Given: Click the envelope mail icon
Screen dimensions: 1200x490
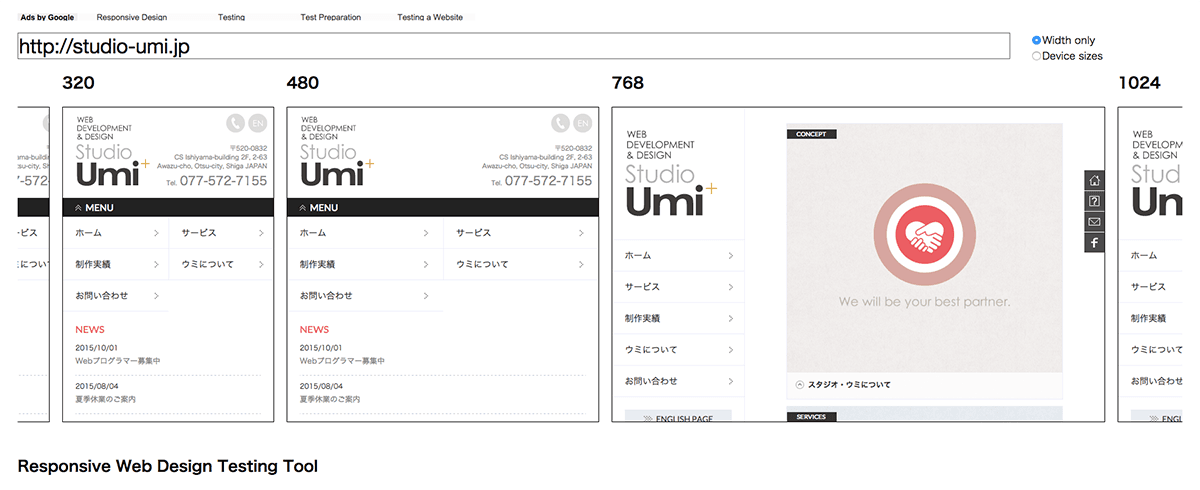Looking at the screenshot, I should [1094, 222].
